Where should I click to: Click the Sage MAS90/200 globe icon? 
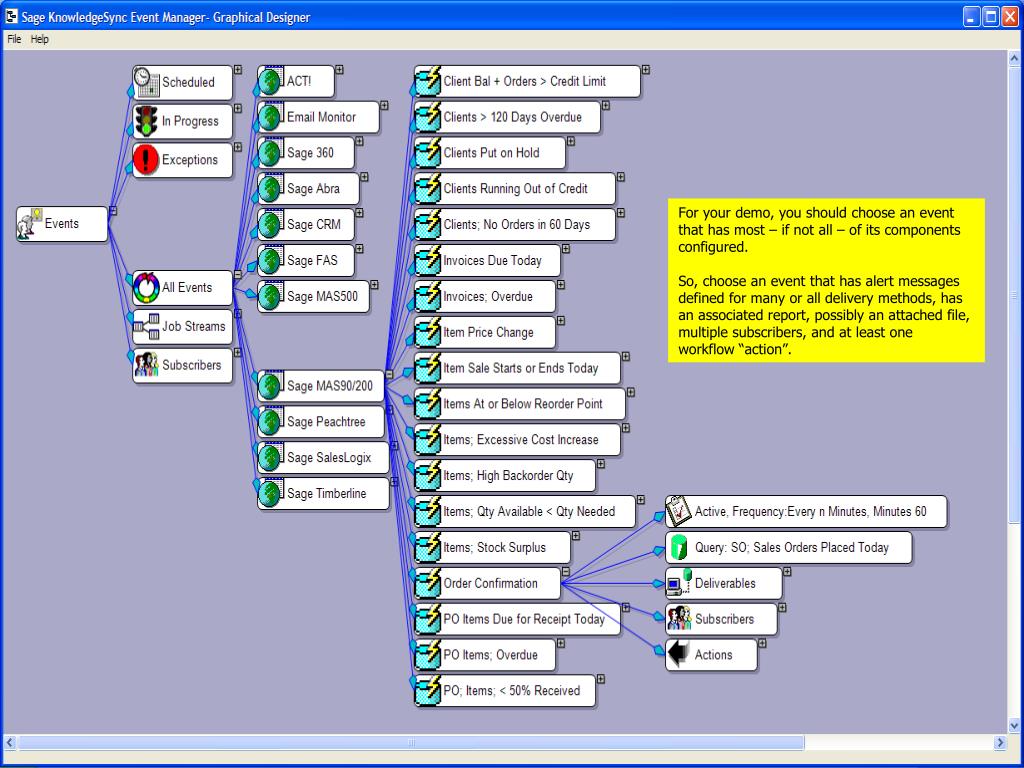pyautogui.click(x=270, y=386)
